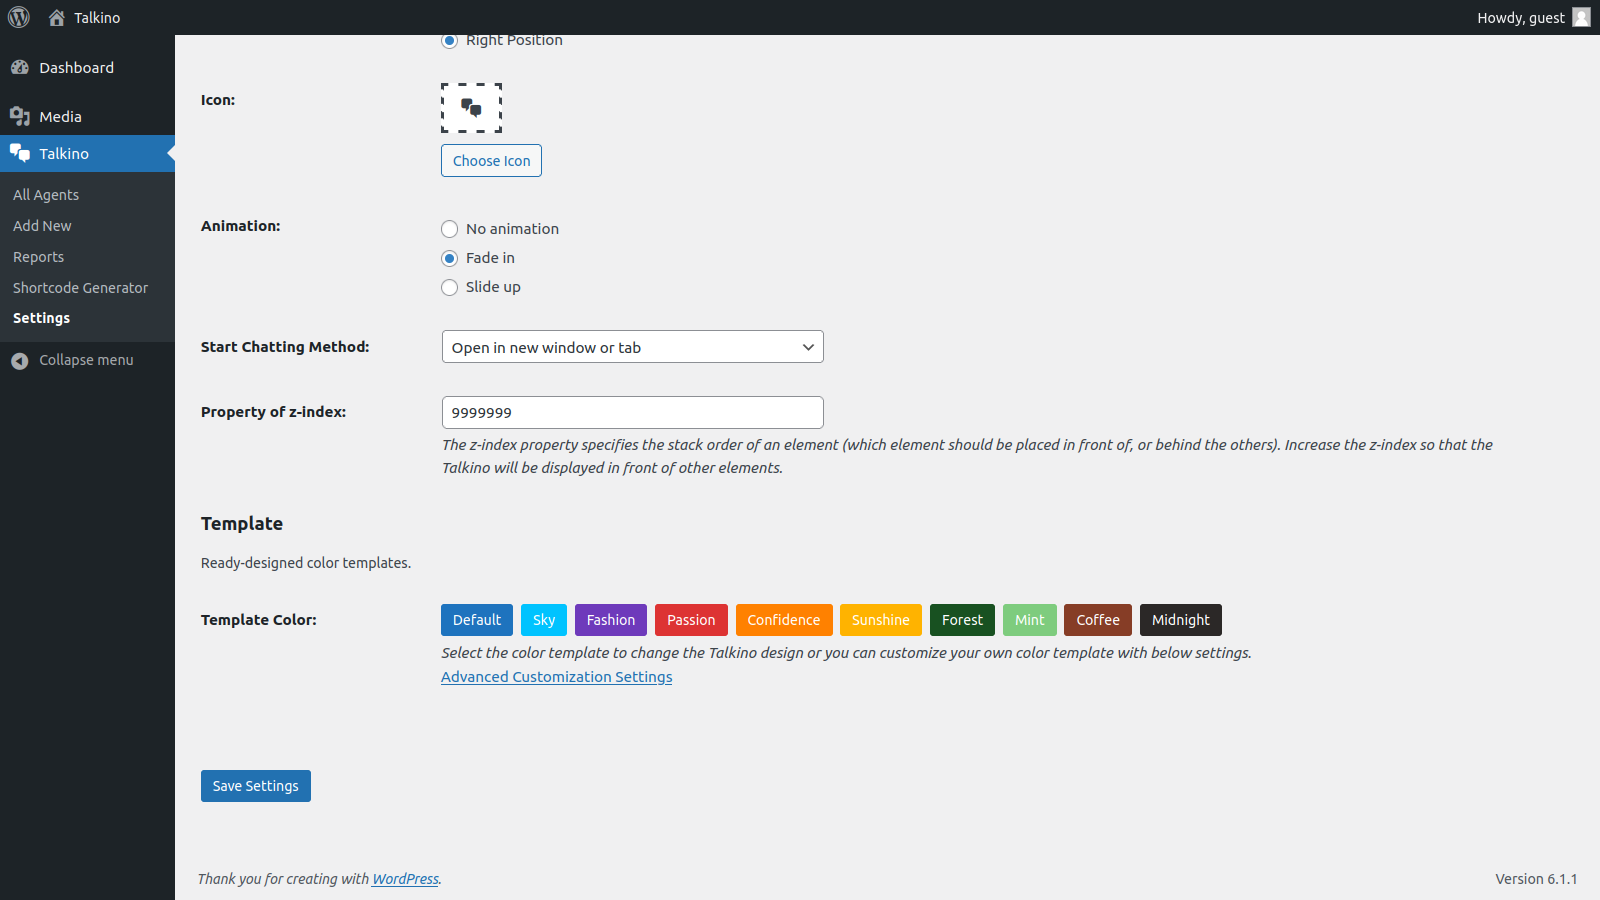
Task: Click the Dashboard gauge icon
Action: pyautogui.click(x=20, y=67)
